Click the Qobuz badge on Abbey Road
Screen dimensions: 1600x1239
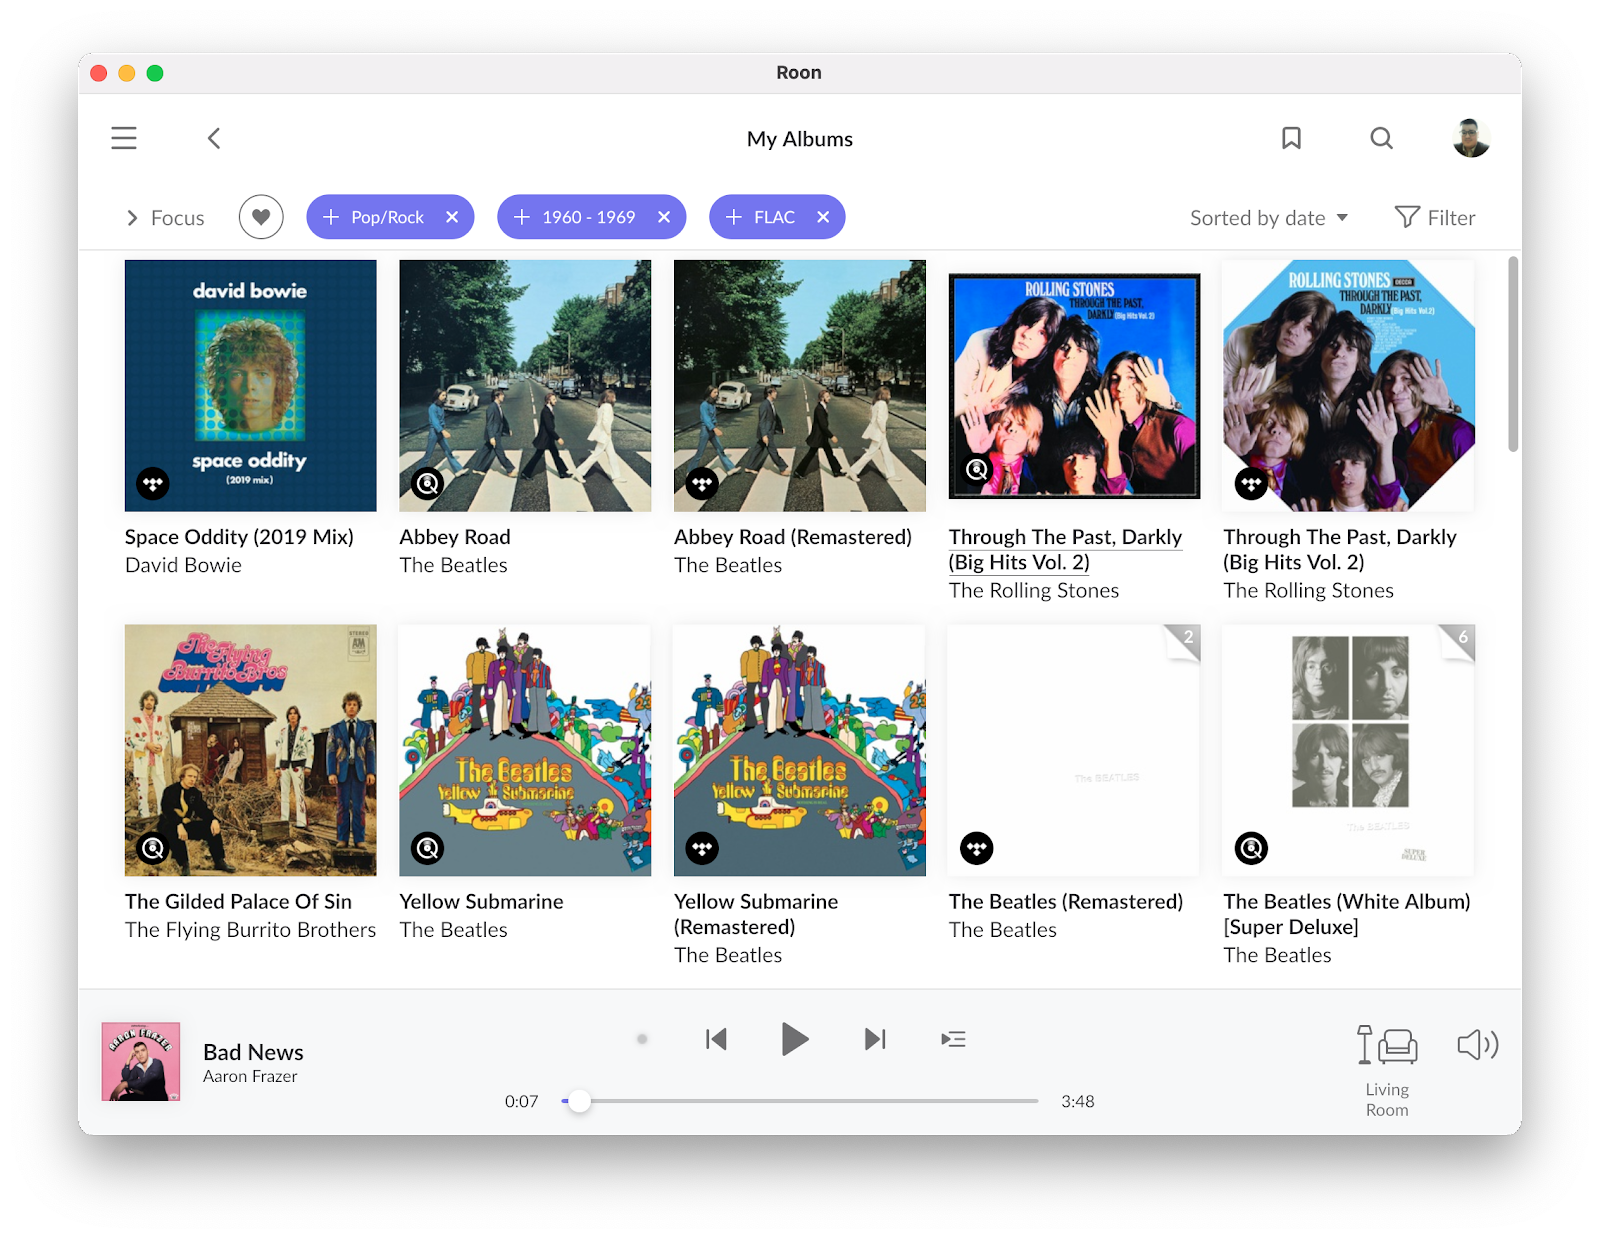point(428,484)
